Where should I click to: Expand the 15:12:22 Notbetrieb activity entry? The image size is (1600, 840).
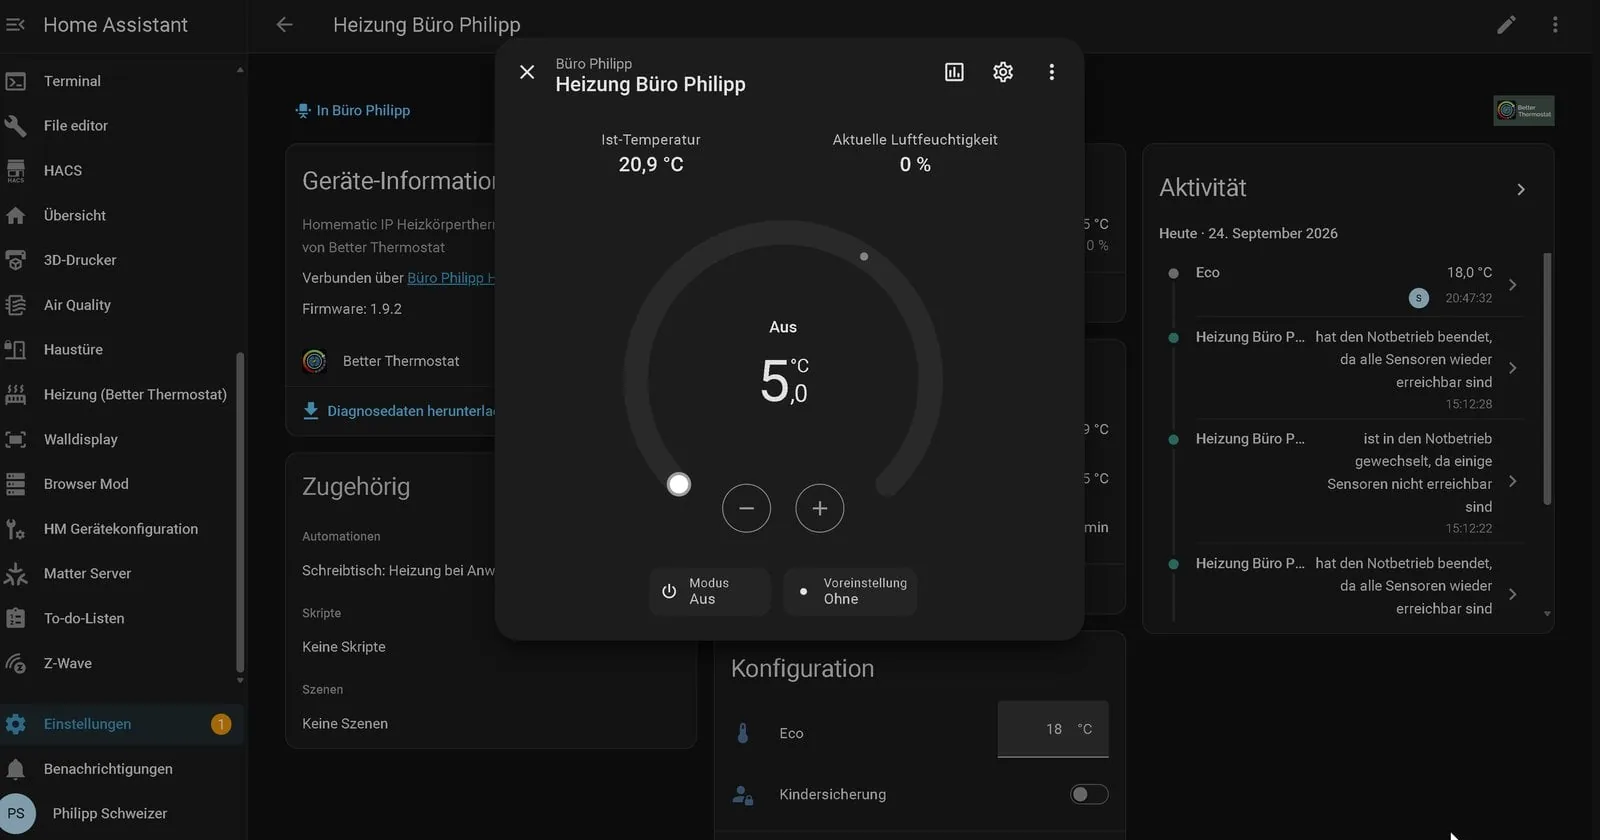coord(1512,482)
